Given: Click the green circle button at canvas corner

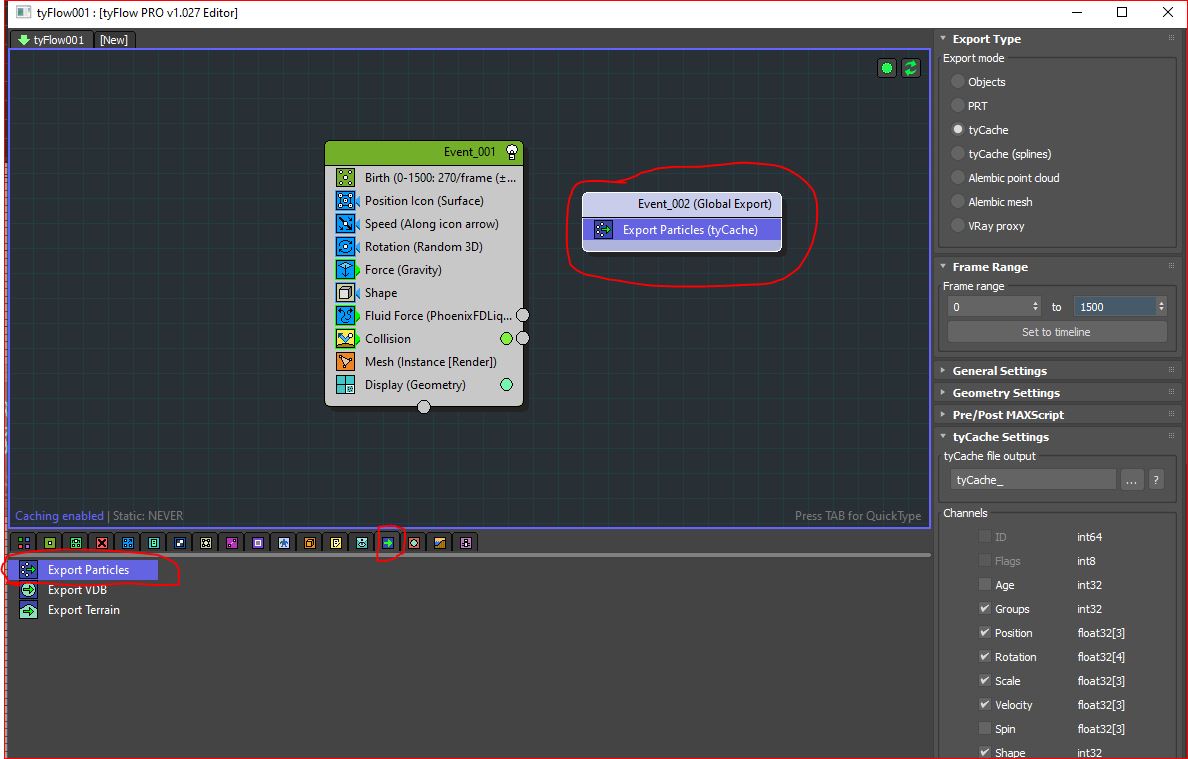Looking at the screenshot, I should pos(886,68).
